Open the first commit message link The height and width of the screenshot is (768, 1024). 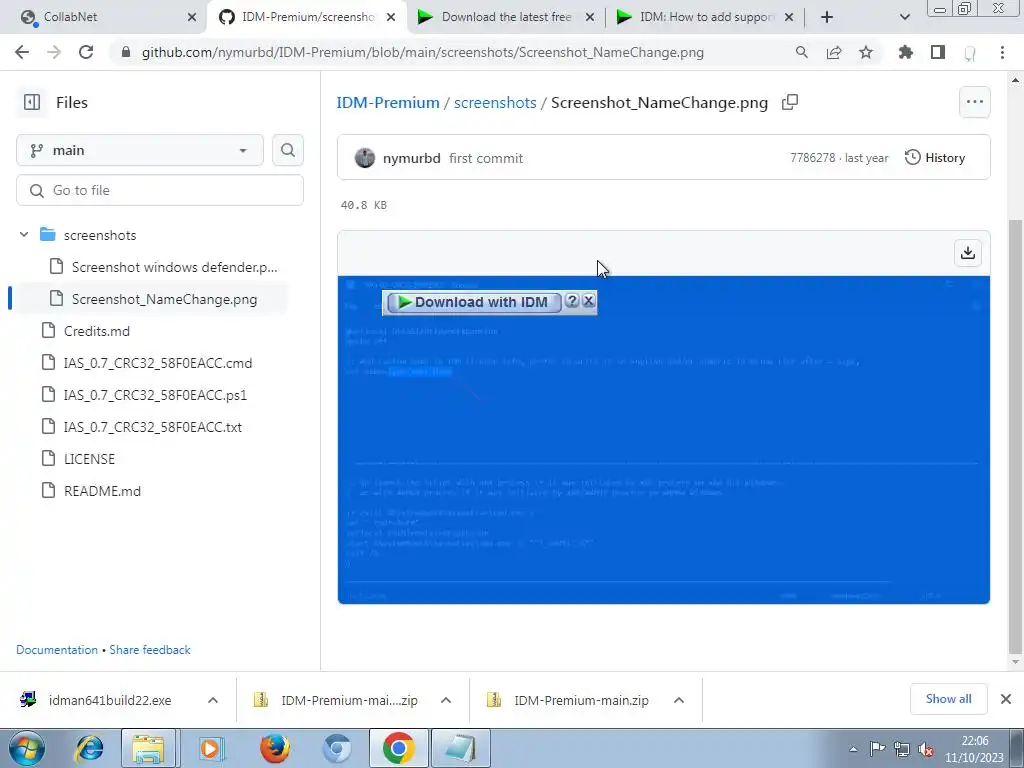(x=486, y=158)
